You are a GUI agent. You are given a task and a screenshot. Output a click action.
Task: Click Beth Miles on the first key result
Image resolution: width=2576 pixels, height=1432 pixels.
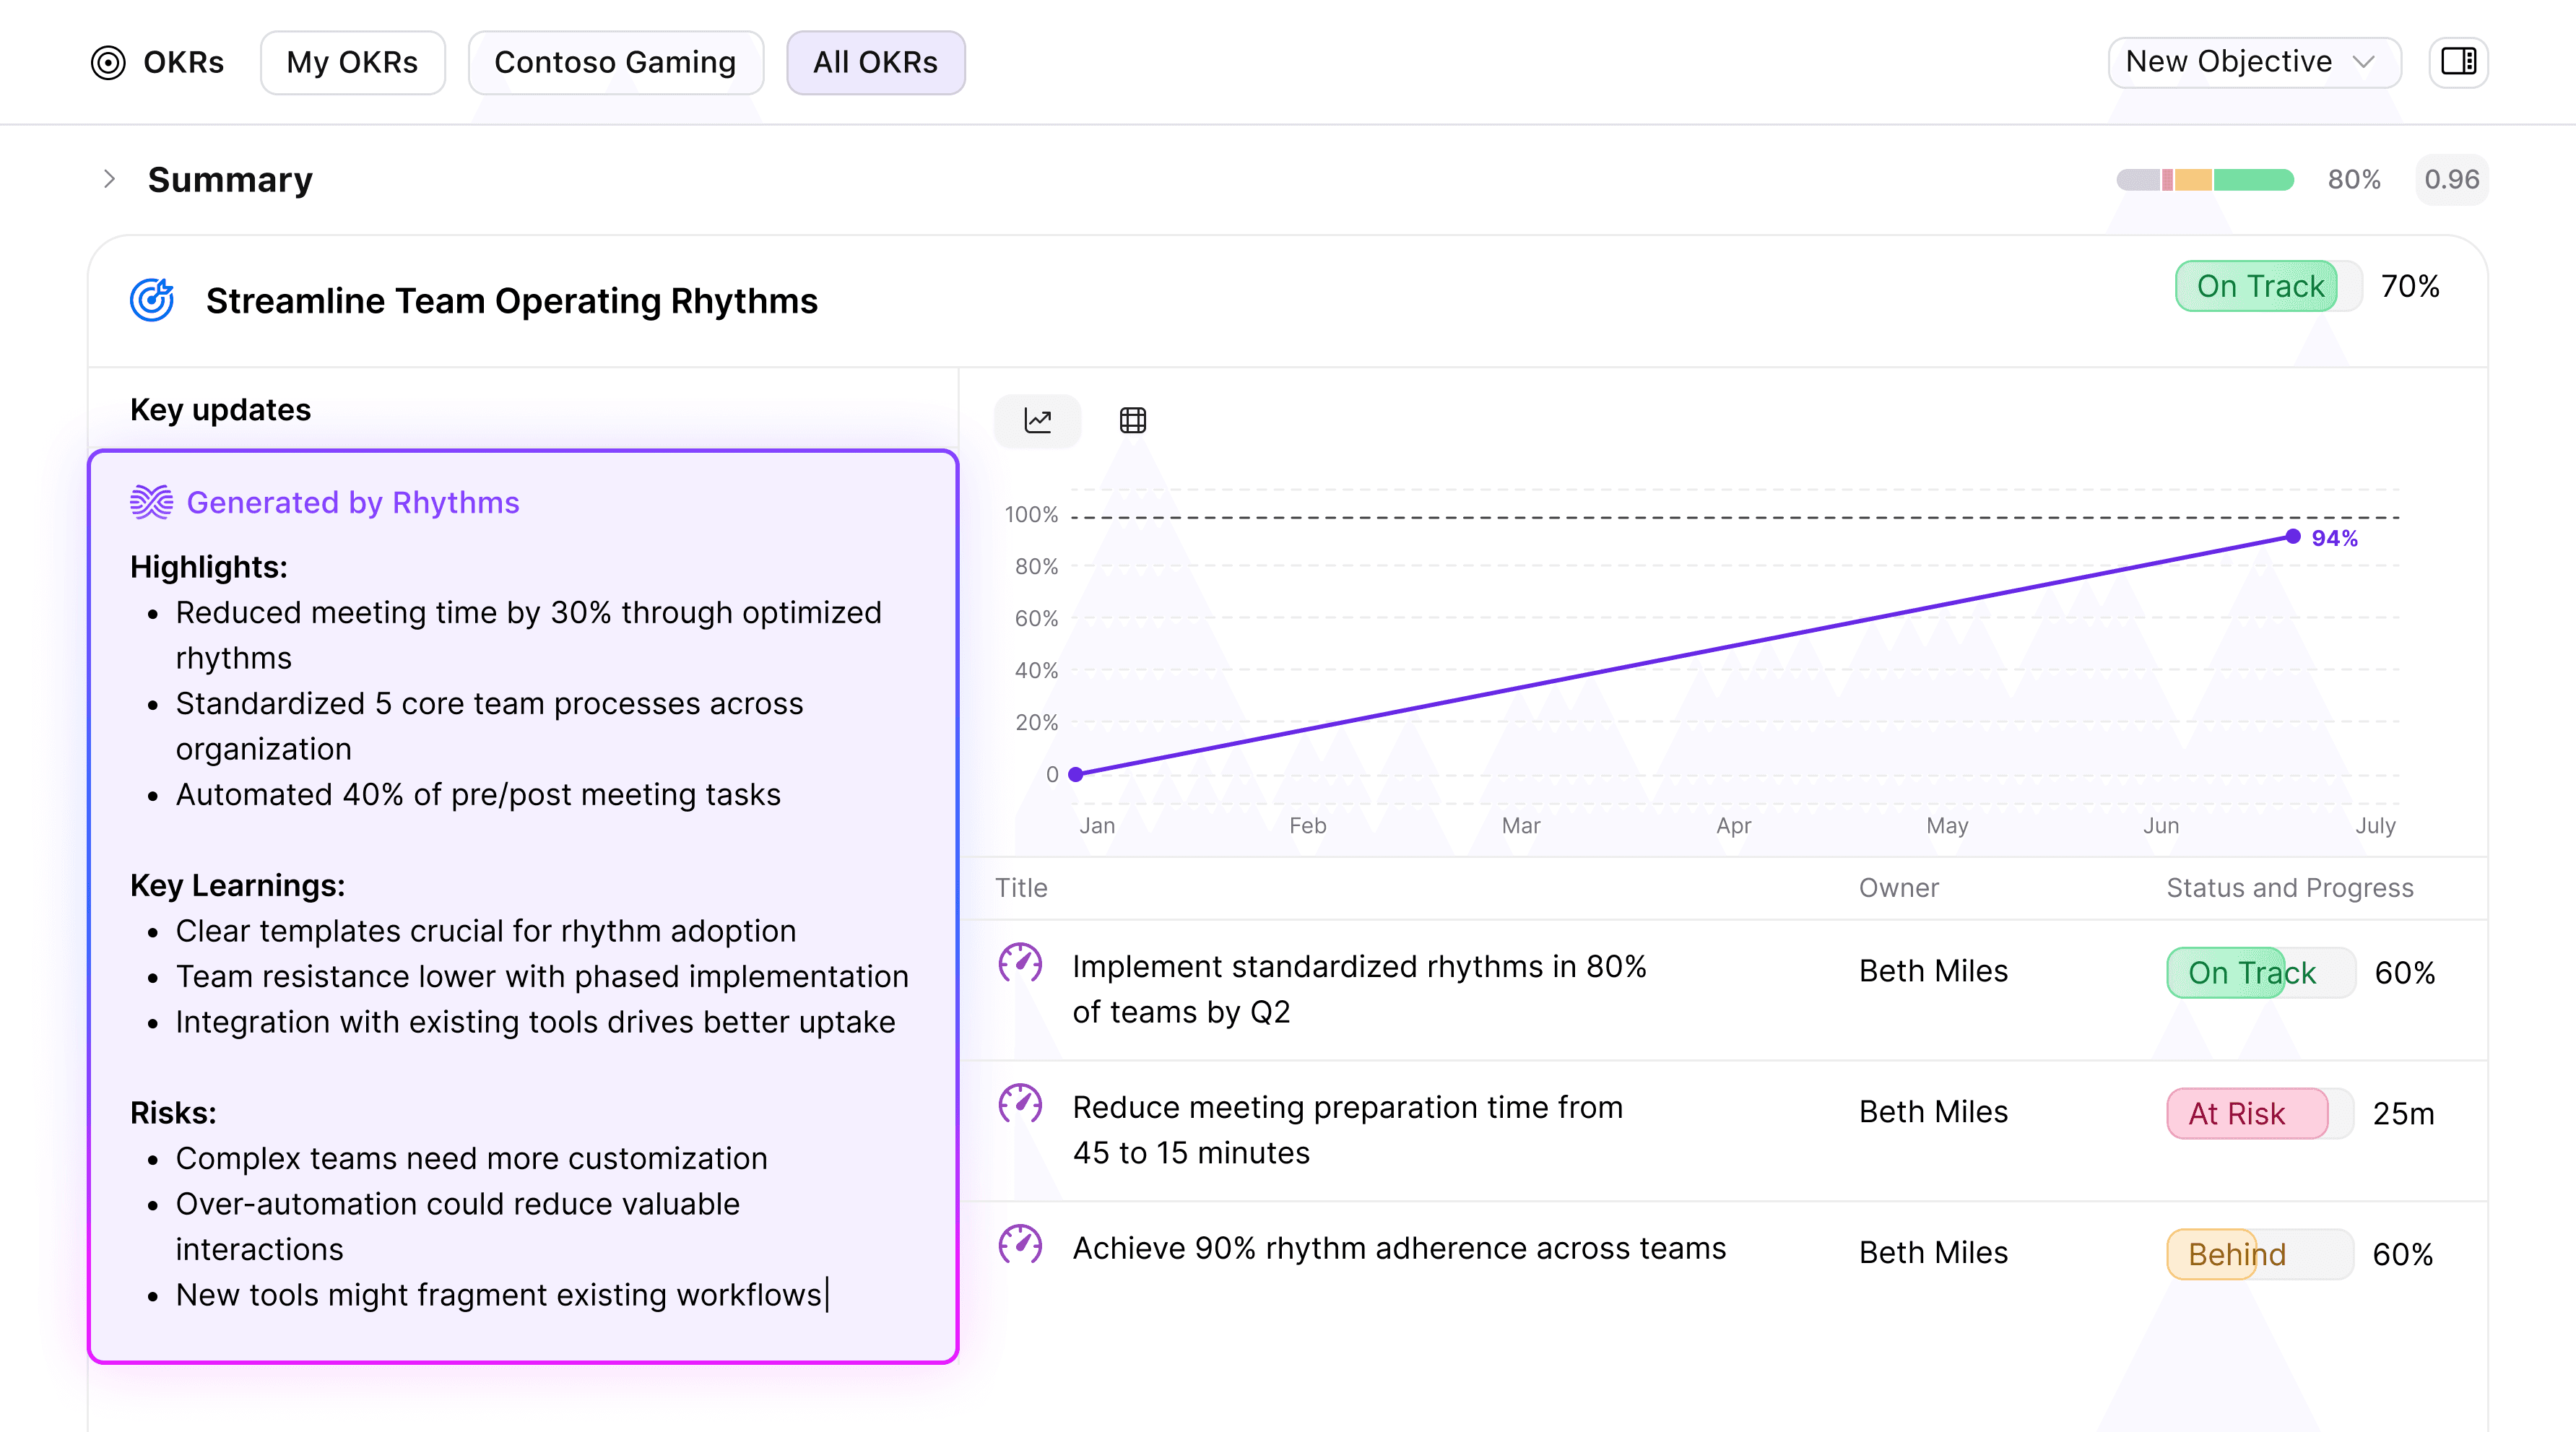pos(1932,971)
